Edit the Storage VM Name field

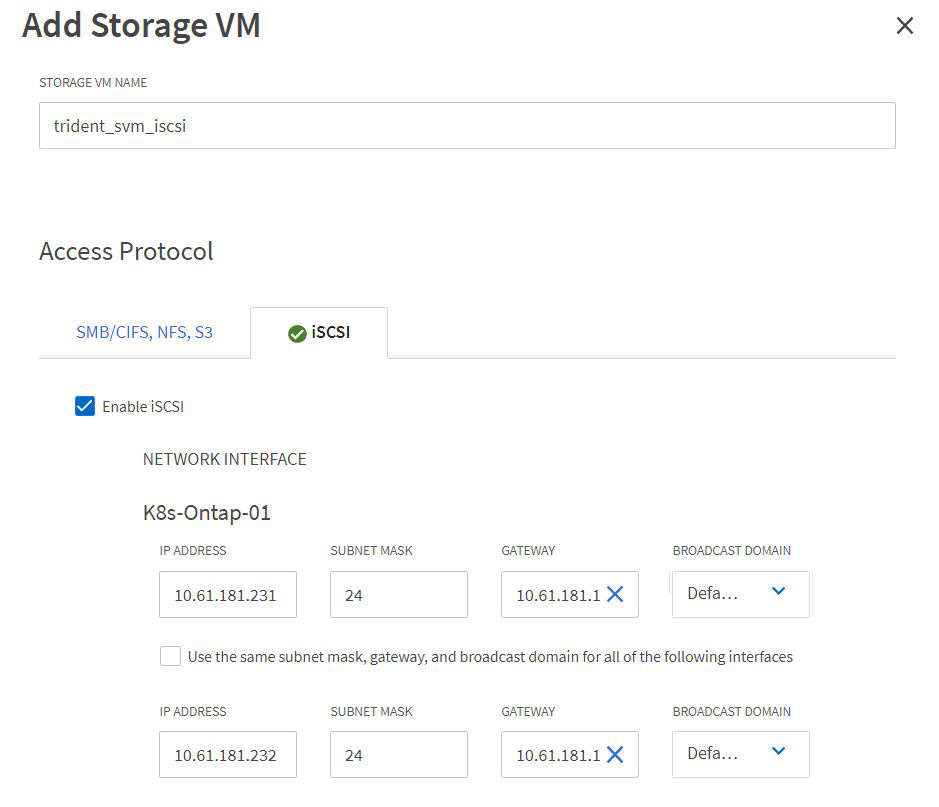click(x=466, y=127)
